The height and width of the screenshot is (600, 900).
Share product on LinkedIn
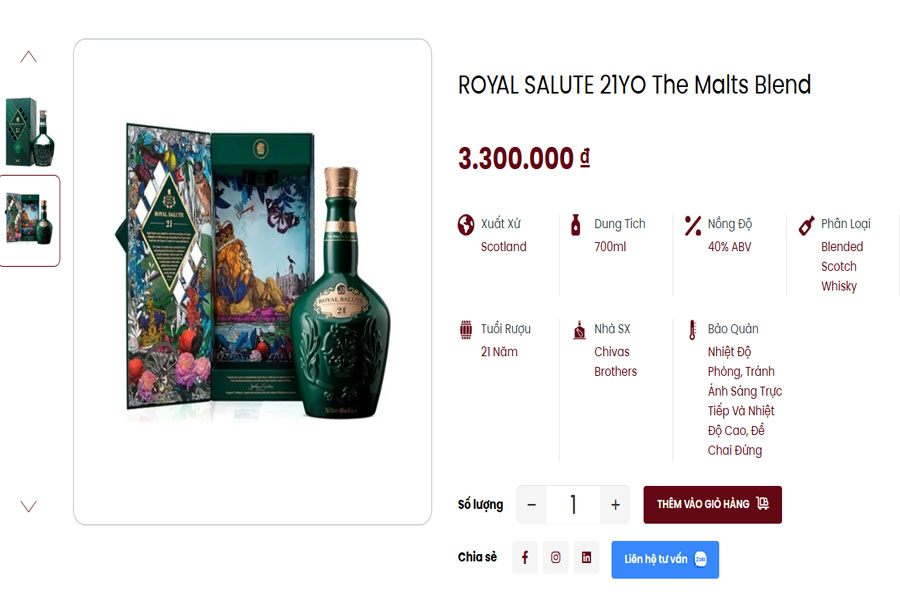[x=586, y=558]
